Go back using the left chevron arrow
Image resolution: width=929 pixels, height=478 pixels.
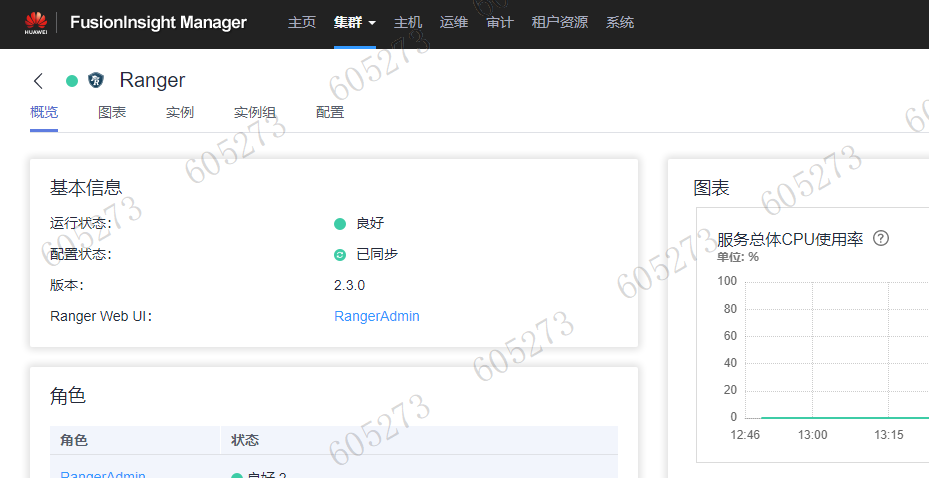(39, 81)
